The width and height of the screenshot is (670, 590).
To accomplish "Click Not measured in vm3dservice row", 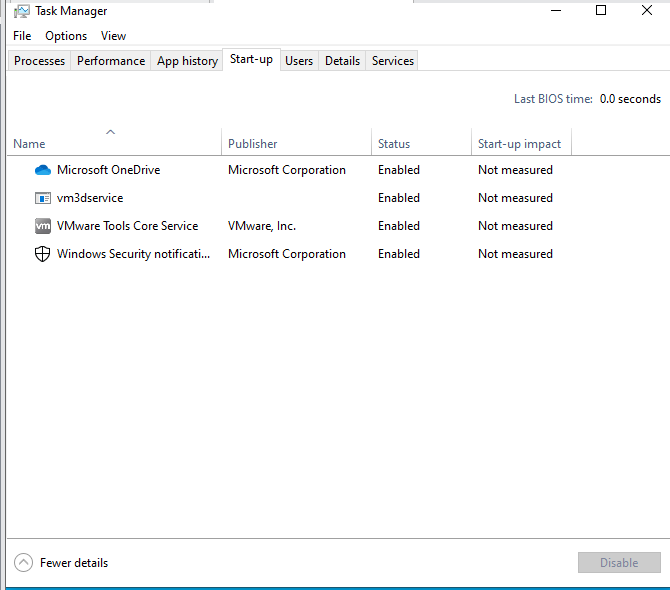I will pos(515,198).
